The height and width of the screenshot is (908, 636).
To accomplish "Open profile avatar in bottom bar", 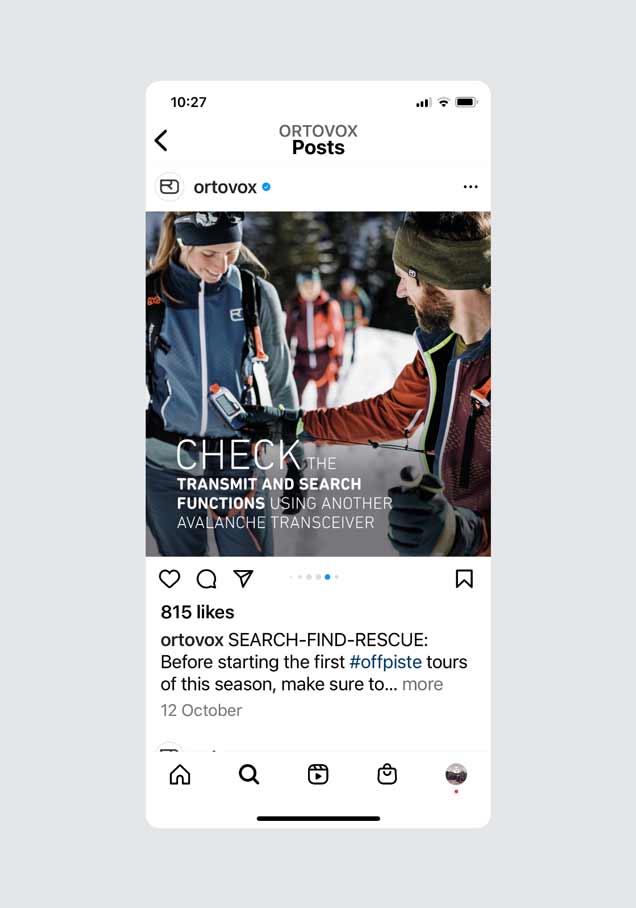I will pos(456,774).
